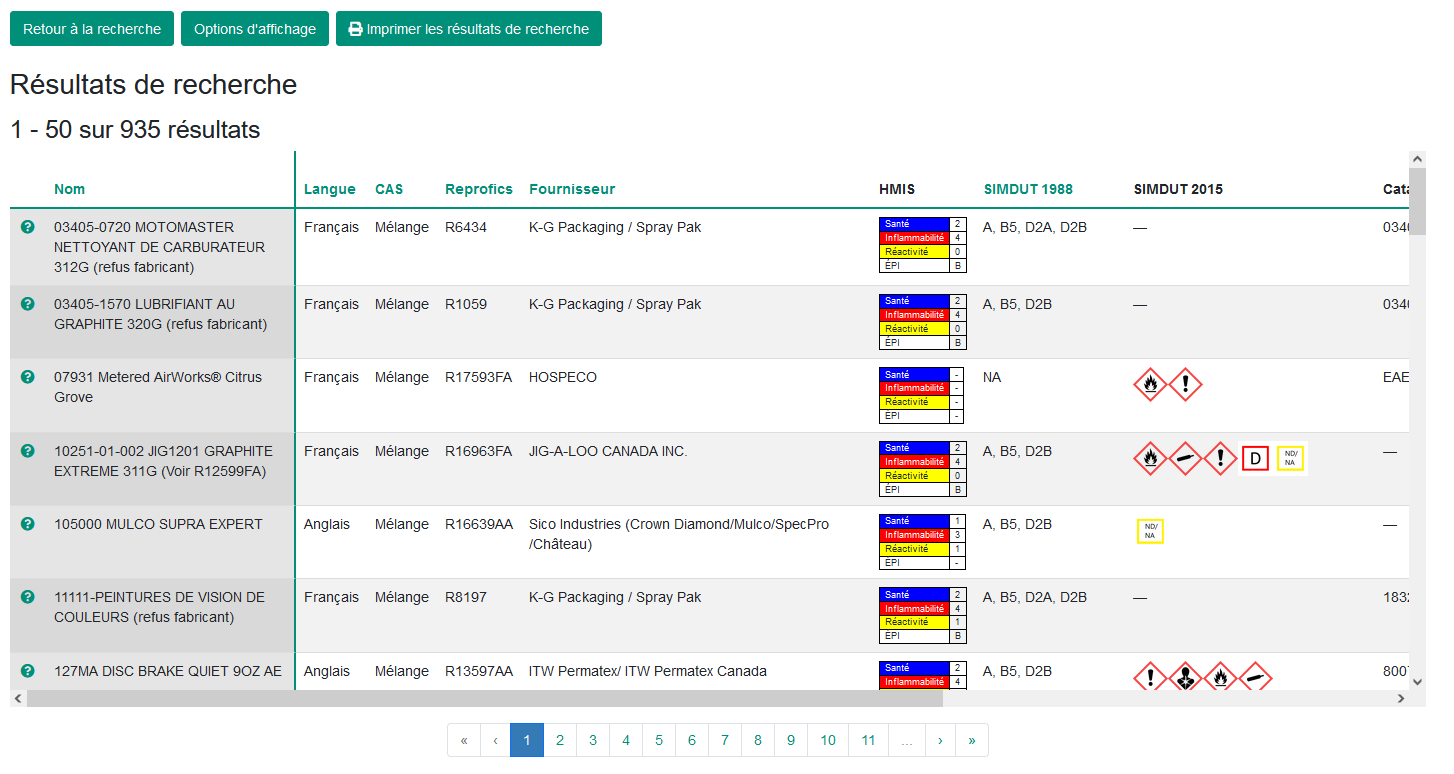Screen dimensions: 1454x774
Task: Jump to next page with single arrow
Action: pyautogui.click(x=940, y=740)
